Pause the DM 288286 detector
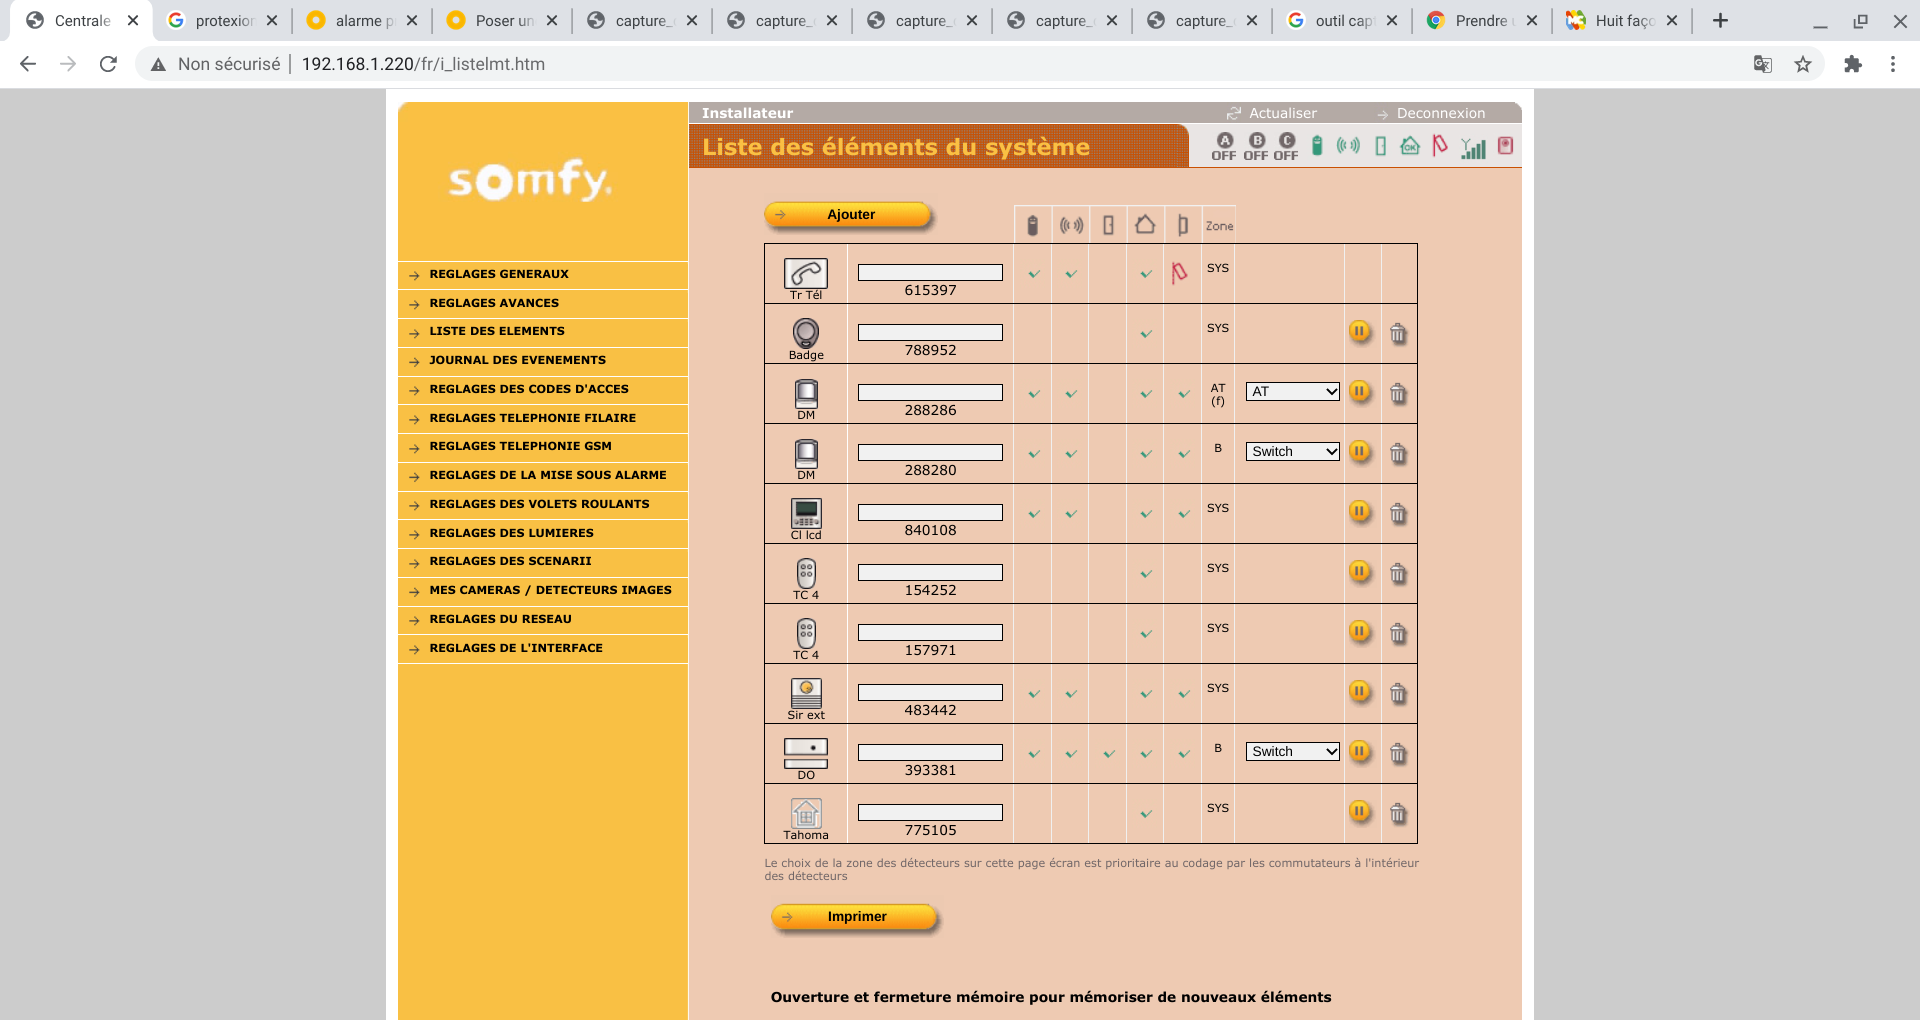The height and width of the screenshot is (1020, 1920). coord(1359,392)
